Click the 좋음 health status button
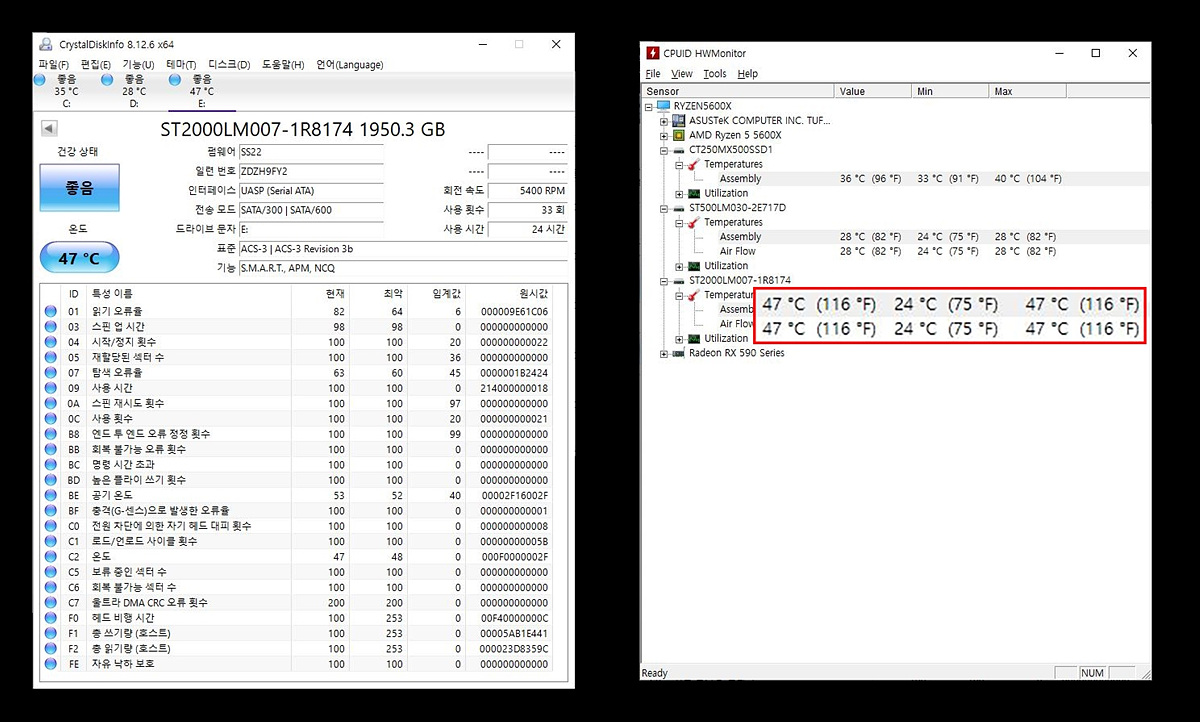Image resolution: width=1200 pixels, height=722 pixels. [79, 188]
